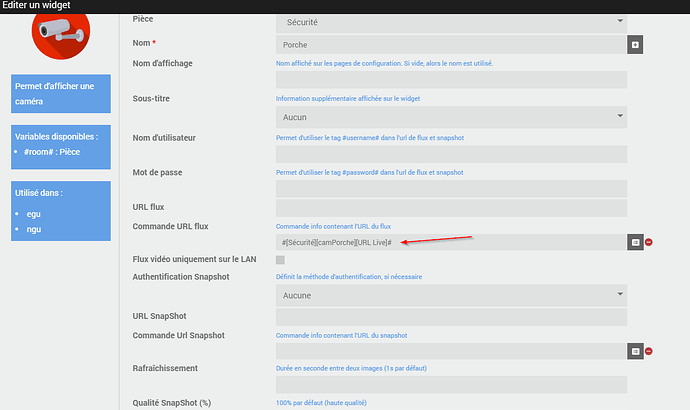Focus the URL SnapShot input field
This screenshot has height=410, width=690.
pos(451,316)
